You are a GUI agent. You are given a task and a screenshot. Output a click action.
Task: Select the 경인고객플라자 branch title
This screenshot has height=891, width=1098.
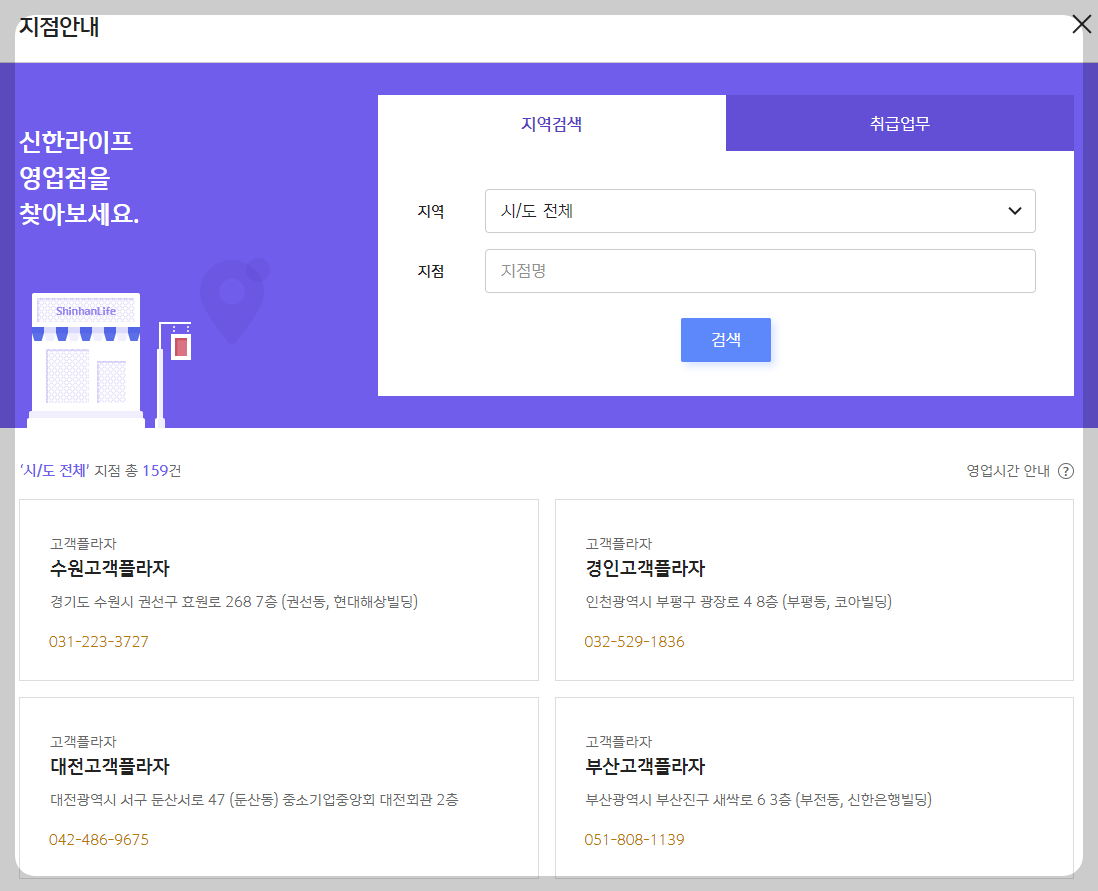645,568
